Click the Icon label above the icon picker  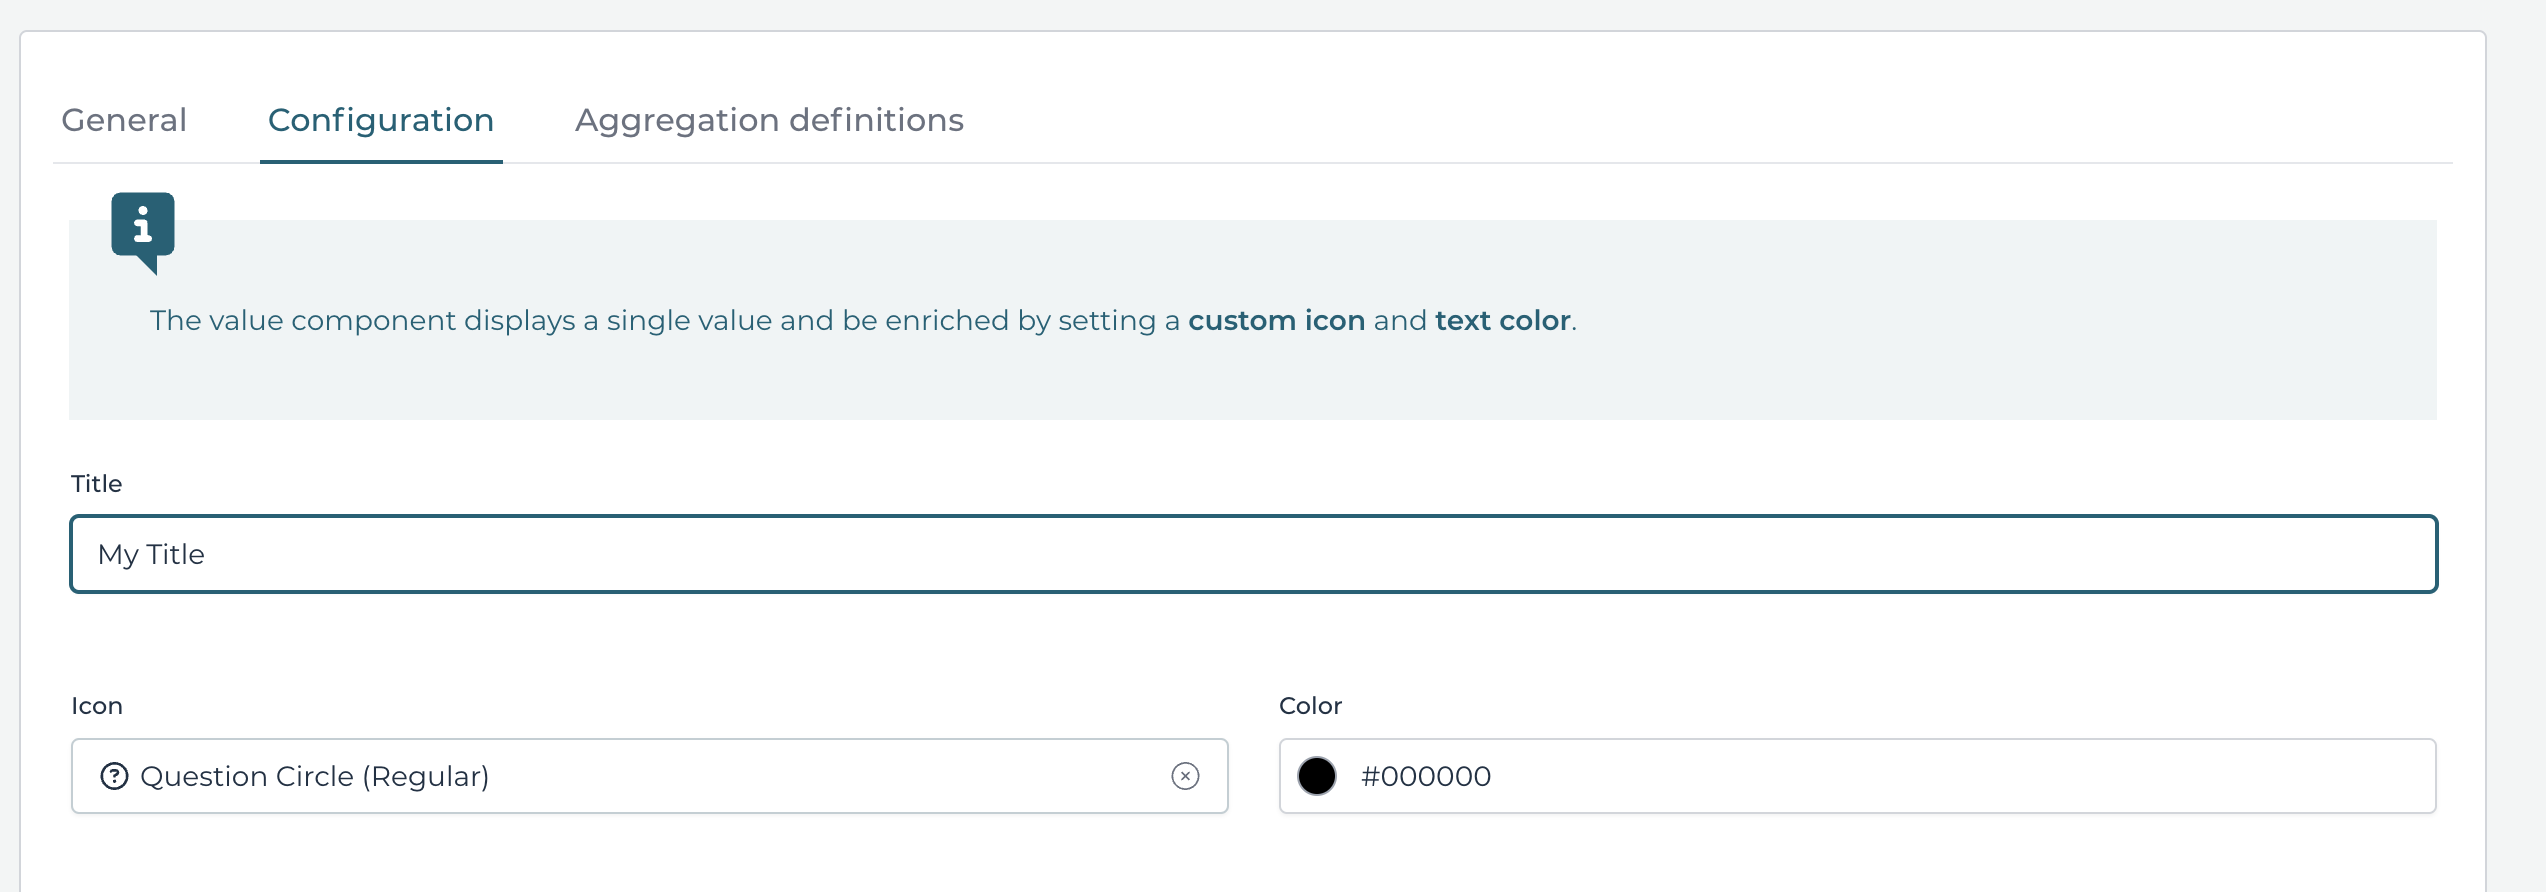pyautogui.click(x=97, y=705)
